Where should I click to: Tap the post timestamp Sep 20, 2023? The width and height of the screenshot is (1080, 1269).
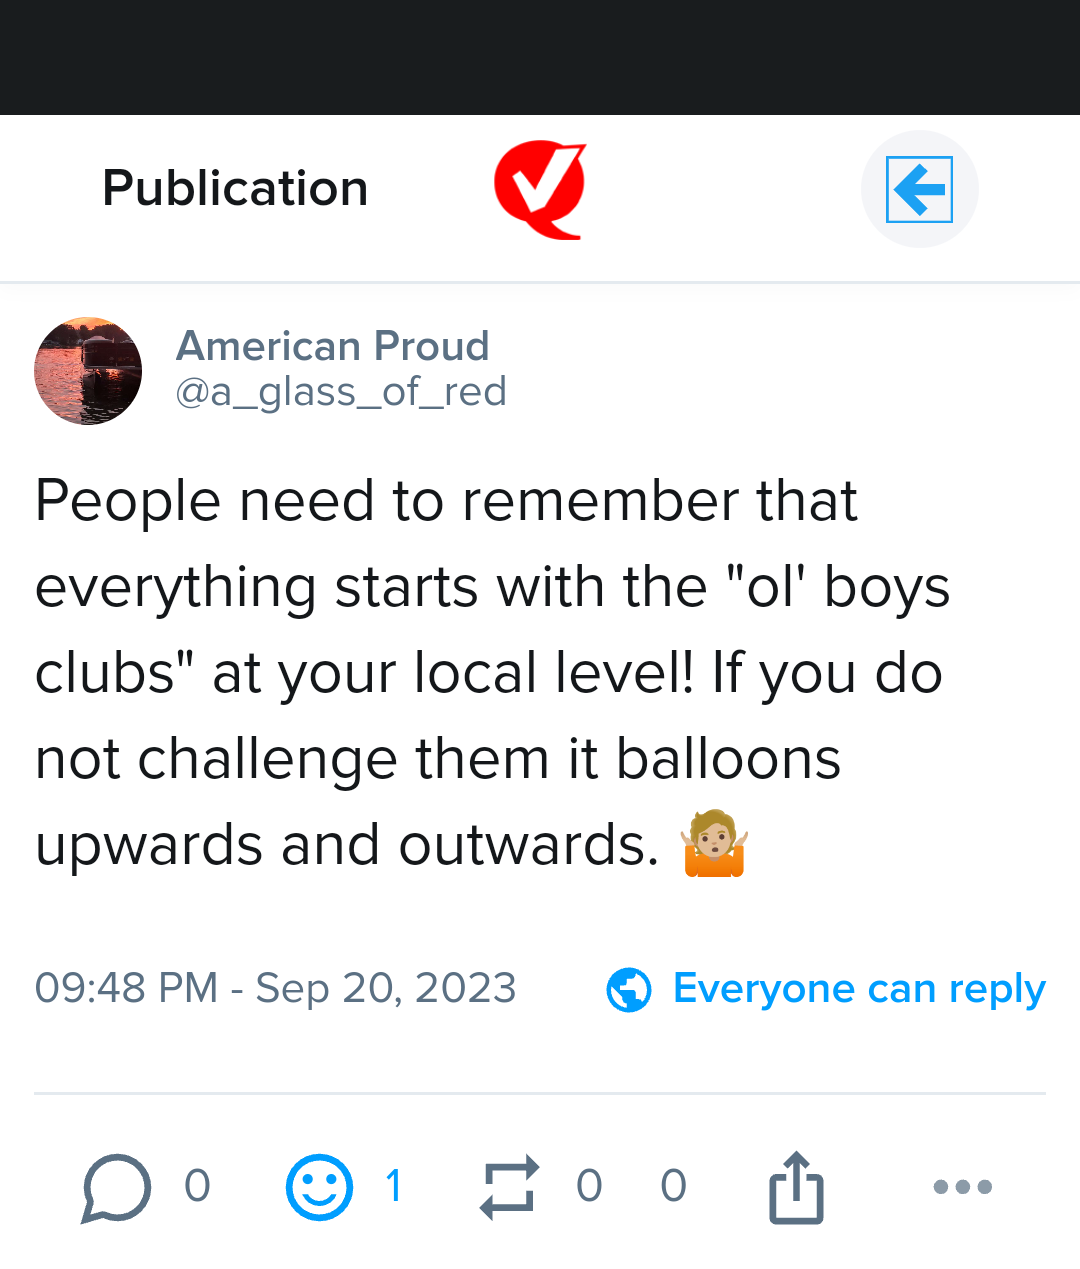pyautogui.click(x=275, y=988)
